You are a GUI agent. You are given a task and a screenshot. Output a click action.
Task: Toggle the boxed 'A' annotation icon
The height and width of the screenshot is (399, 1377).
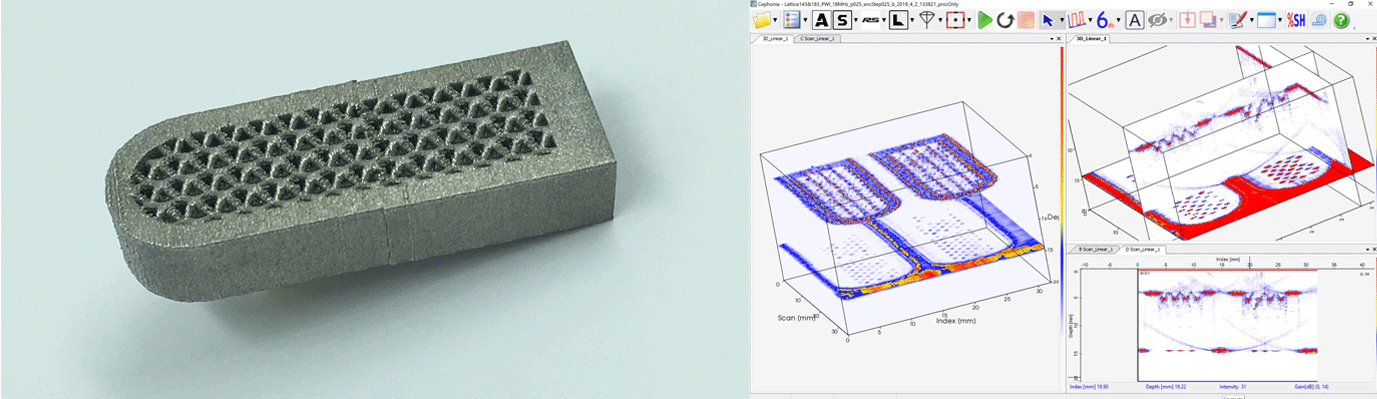point(1135,20)
